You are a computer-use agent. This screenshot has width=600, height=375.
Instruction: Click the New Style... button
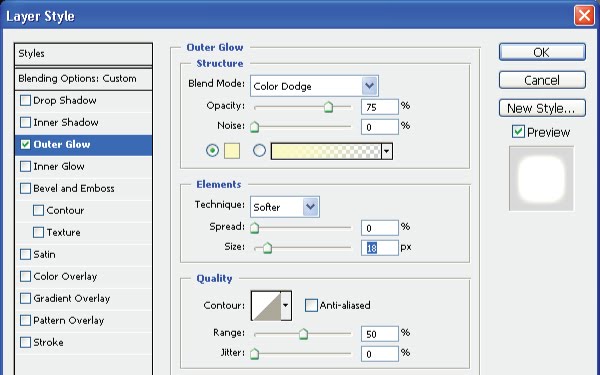(x=542, y=108)
